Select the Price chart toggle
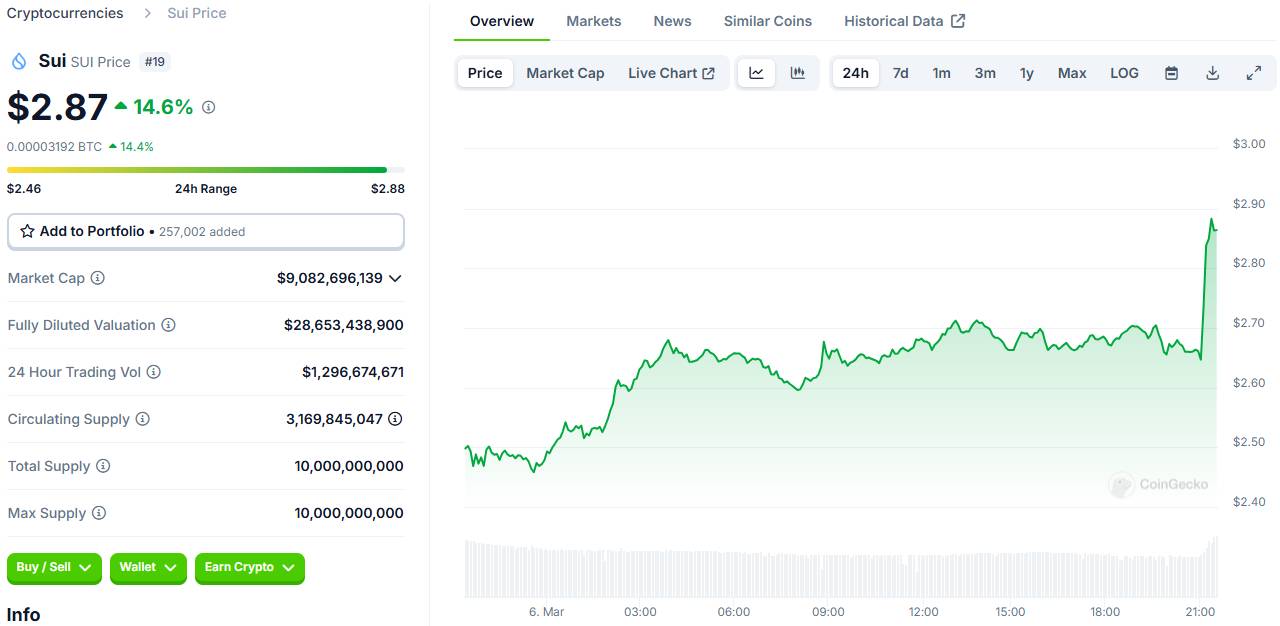This screenshot has width=1280, height=626. (x=485, y=73)
